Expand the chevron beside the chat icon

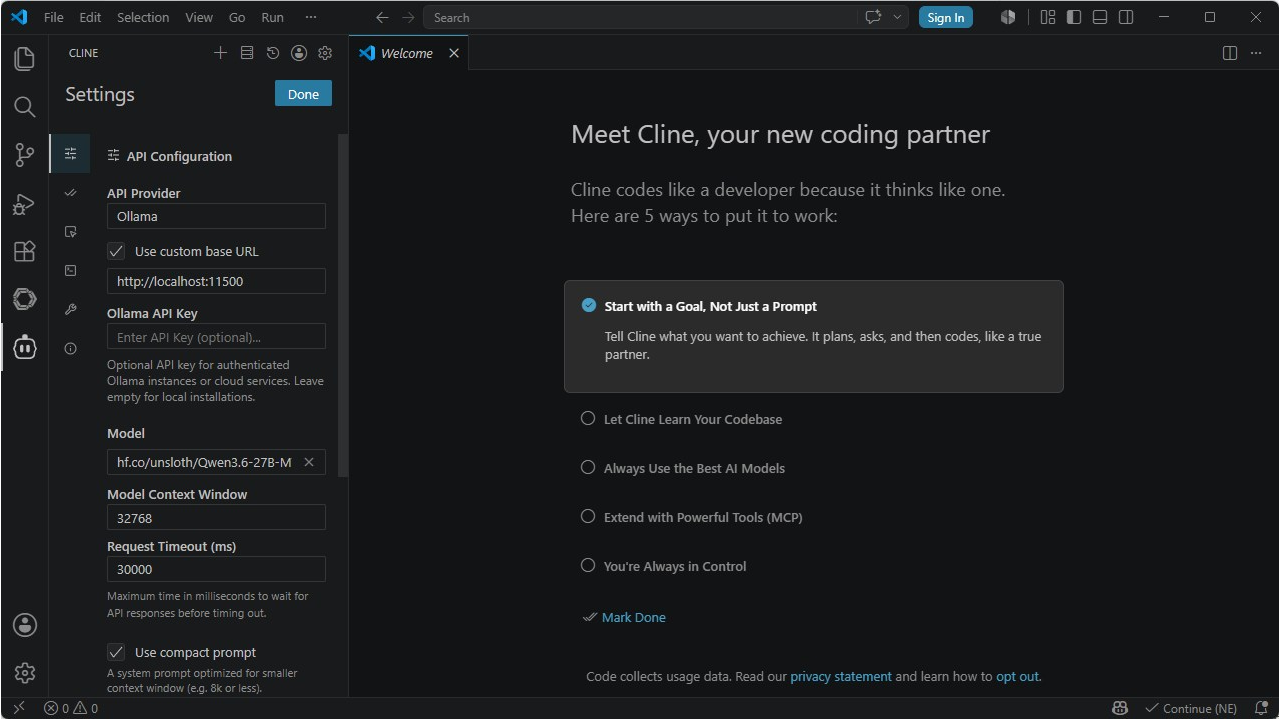point(897,17)
